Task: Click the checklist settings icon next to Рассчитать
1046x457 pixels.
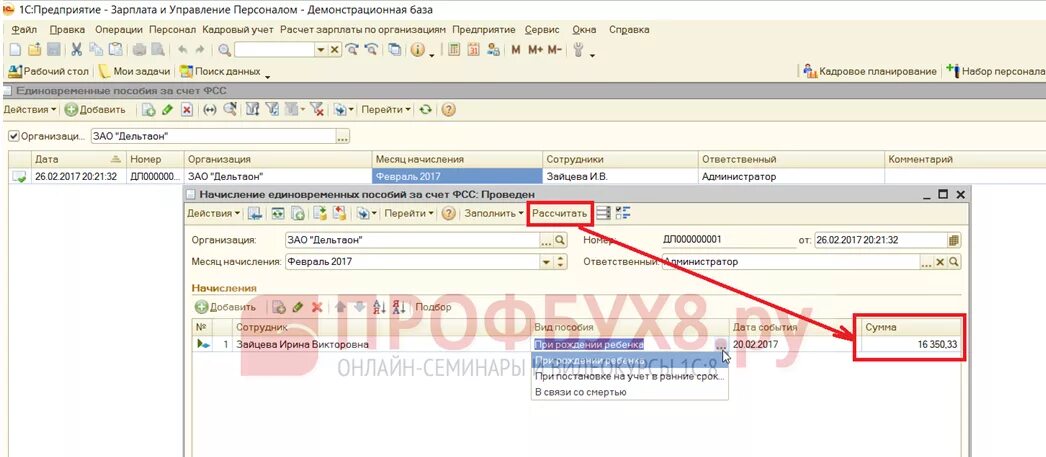Action: (623, 213)
